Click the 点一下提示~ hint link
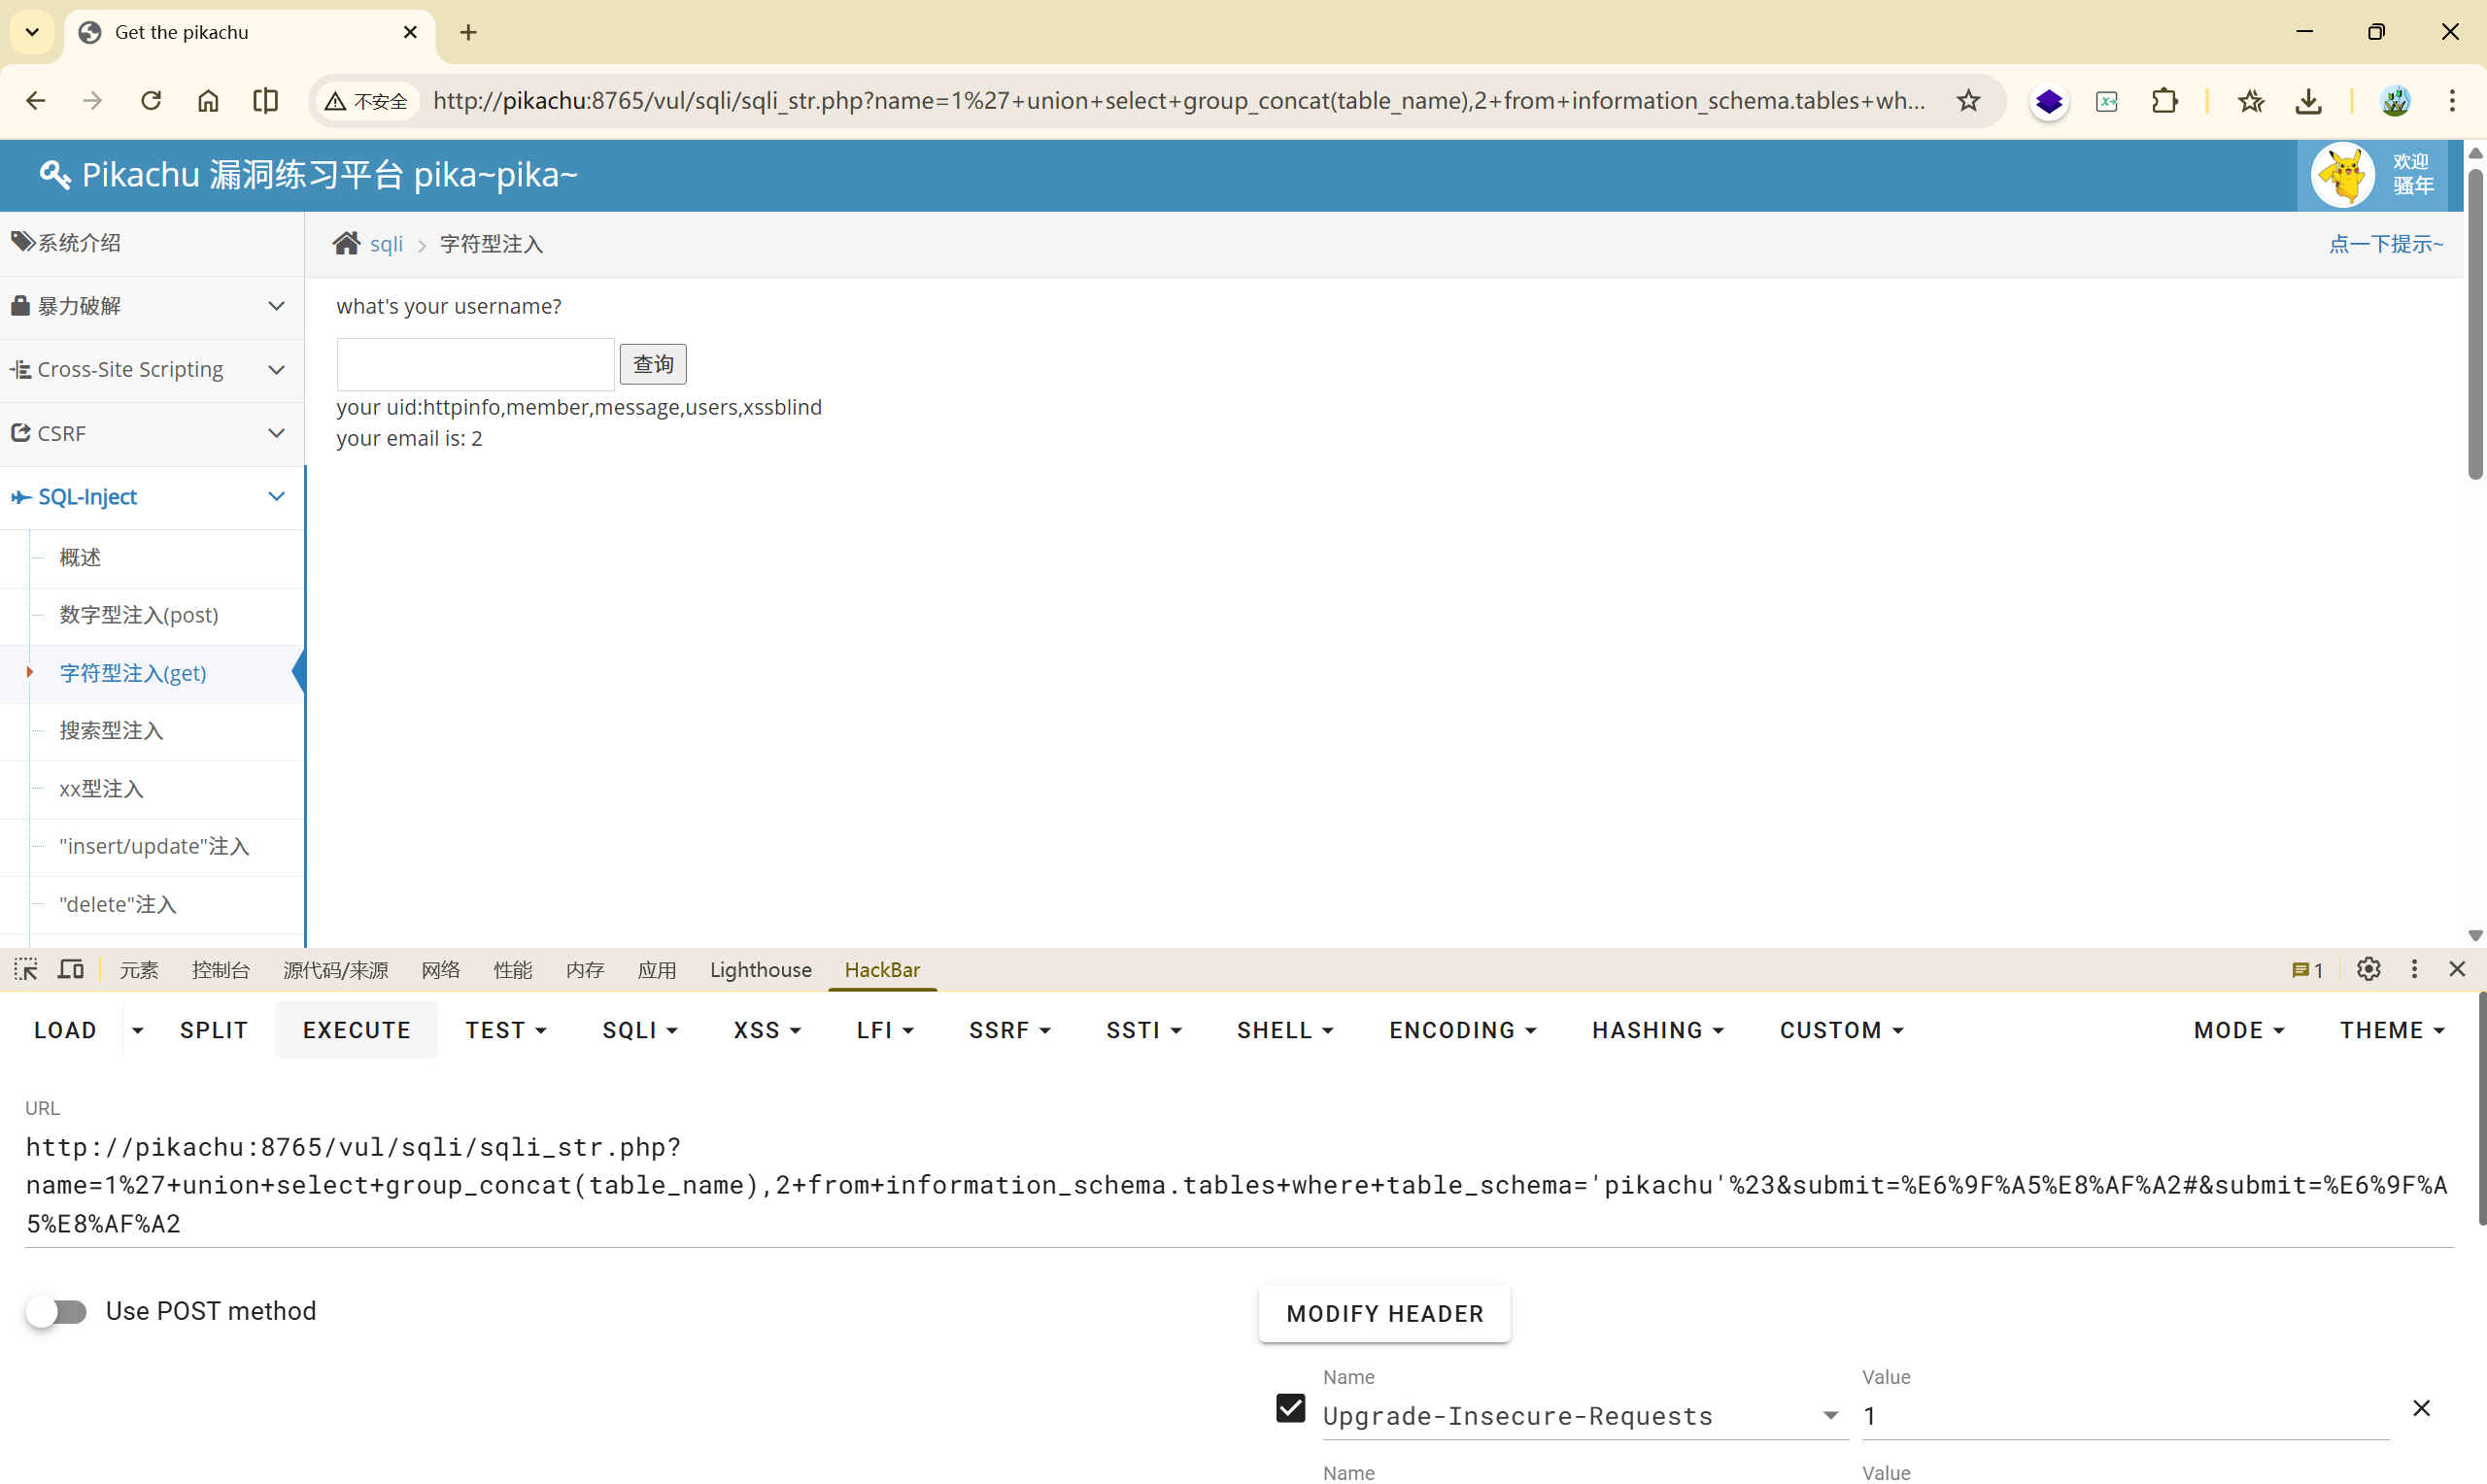This screenshot has width=2487, height=1484. coord(2386,243)
